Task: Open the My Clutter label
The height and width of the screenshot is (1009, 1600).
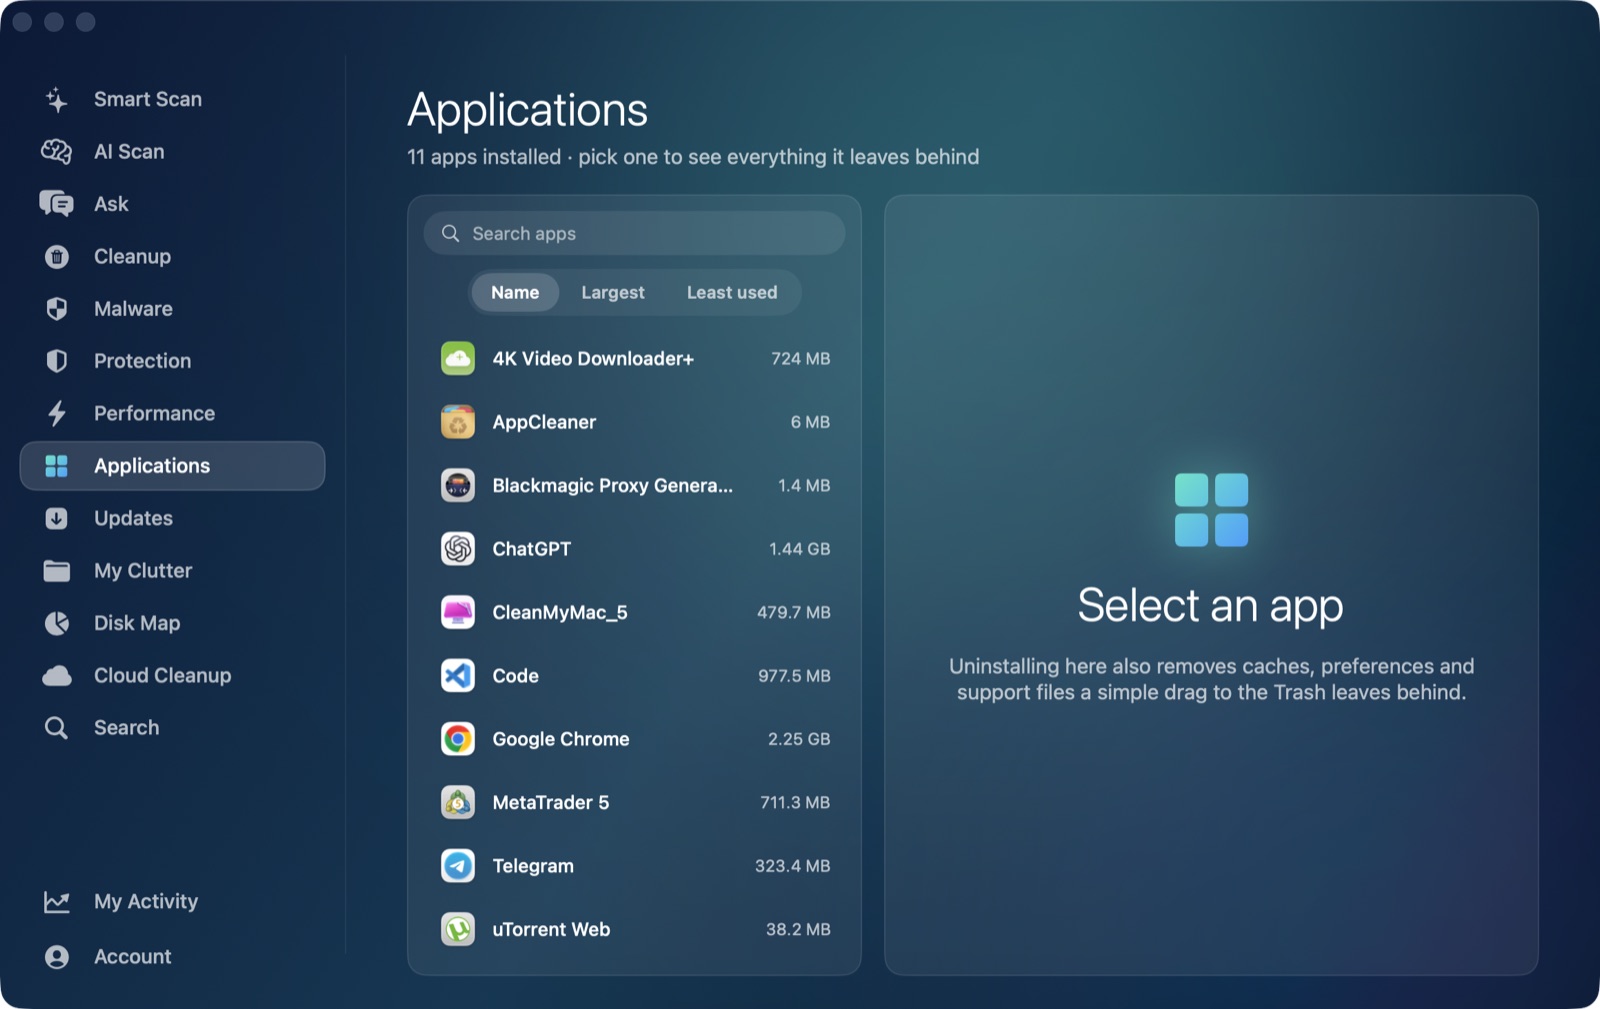Action: pyautogui.click(x=143, y=571)
